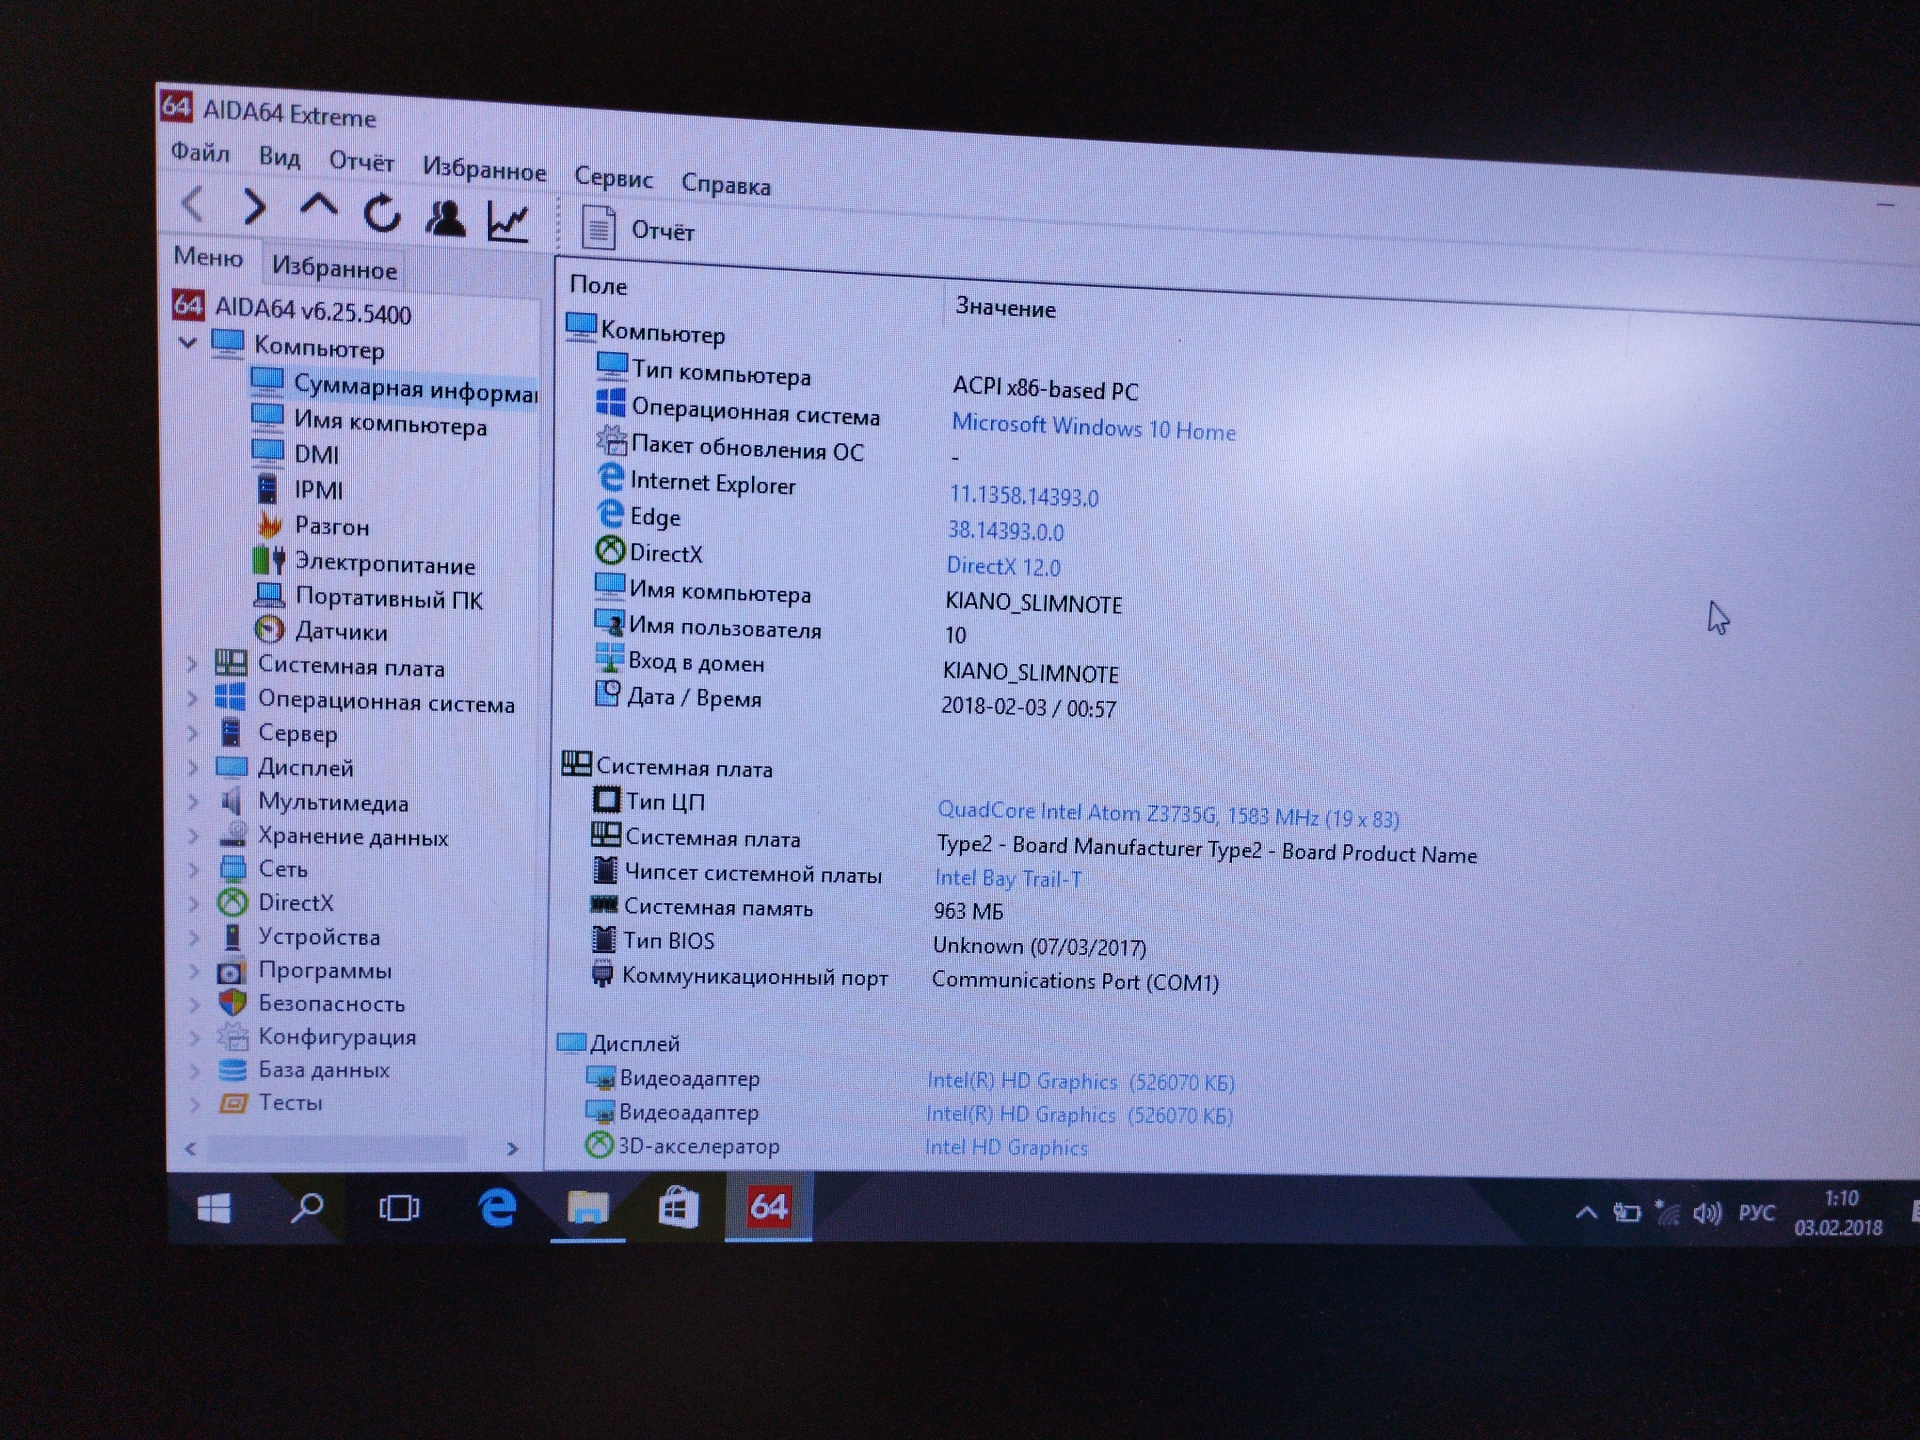Expand the DirectX tree node
The width and height of the screenshot is (1920, 1440).
(x=192, y=903)
